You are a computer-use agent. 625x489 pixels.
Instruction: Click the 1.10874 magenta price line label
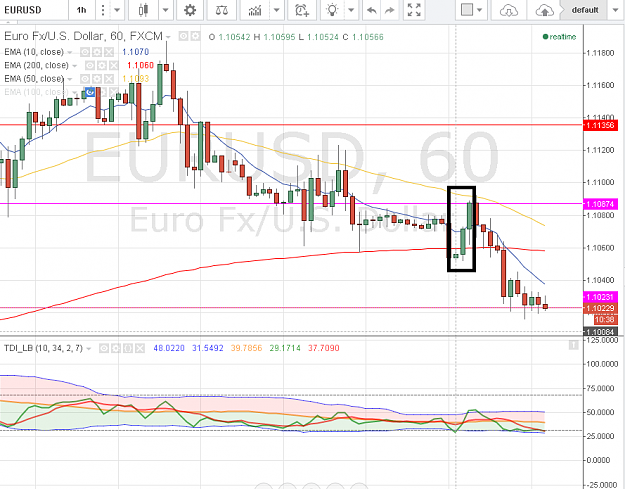pyautogui.click(x=600, y=204)
